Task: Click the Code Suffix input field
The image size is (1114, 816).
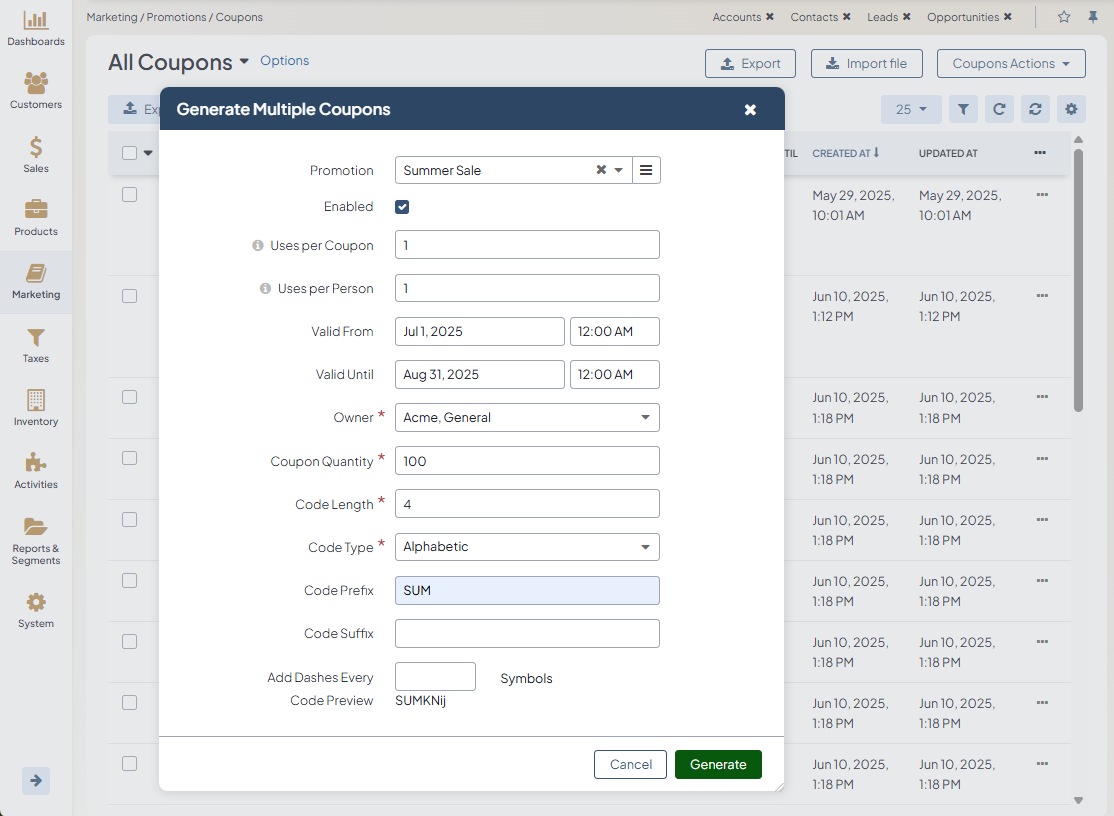Action: coord(527,634)
